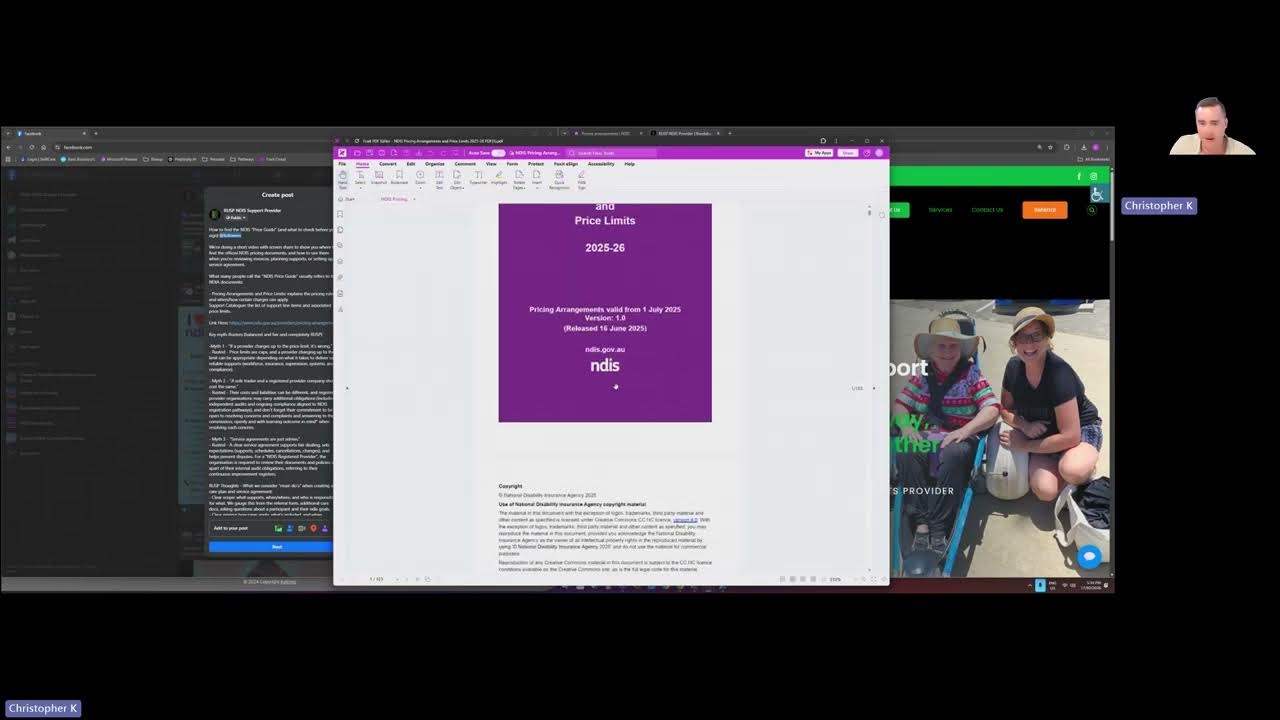1280x720 pixels.
Task: Activate the Snapshot tool
Action: click(x=379, y=178)
